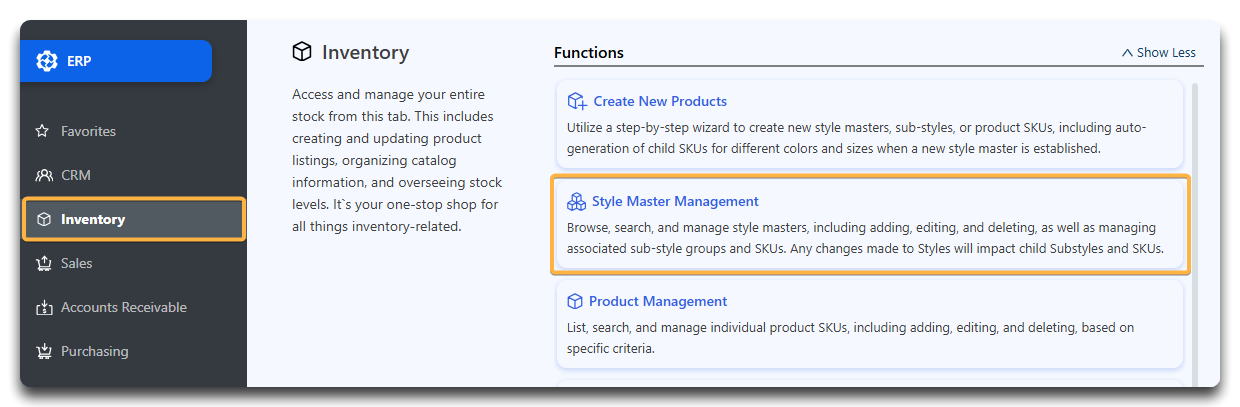Click the ERP gear logo icon
The image size is (1240, 407).
[47, 61]
